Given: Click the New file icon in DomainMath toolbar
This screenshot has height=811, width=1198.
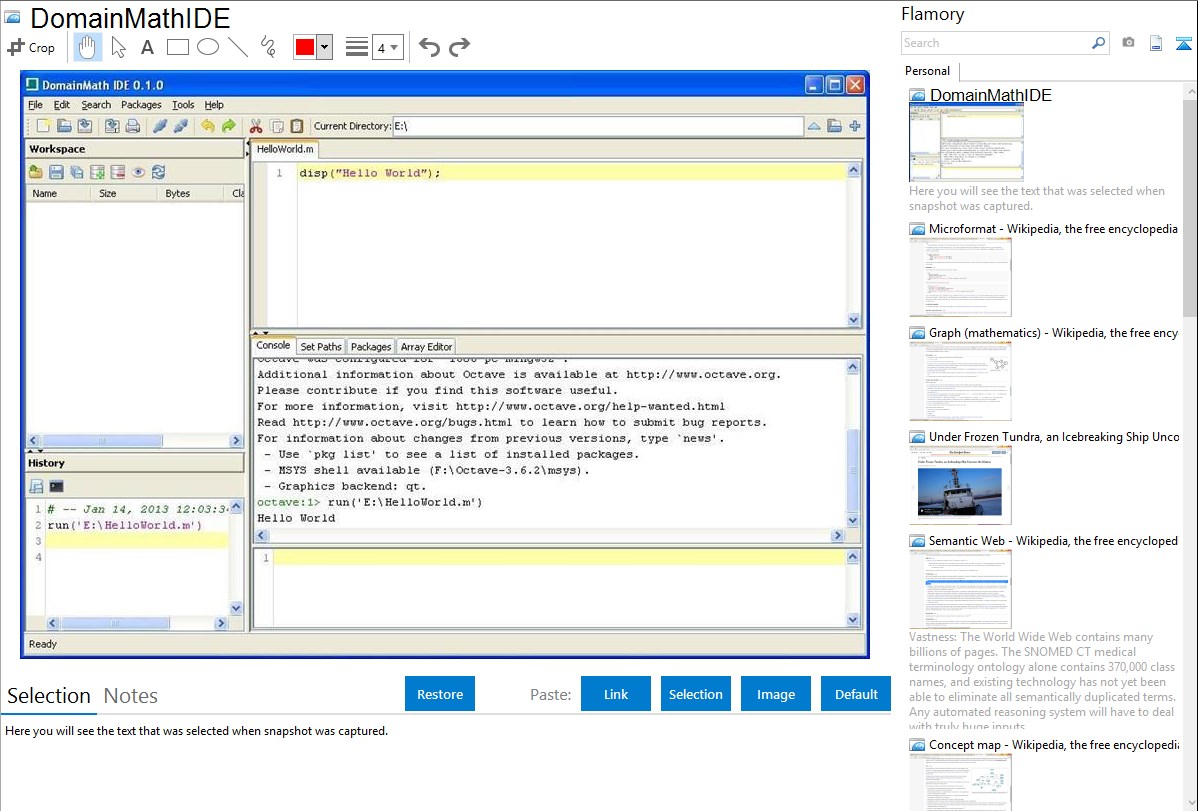Looking at the screenshot, I should click(x=43, y=126).
